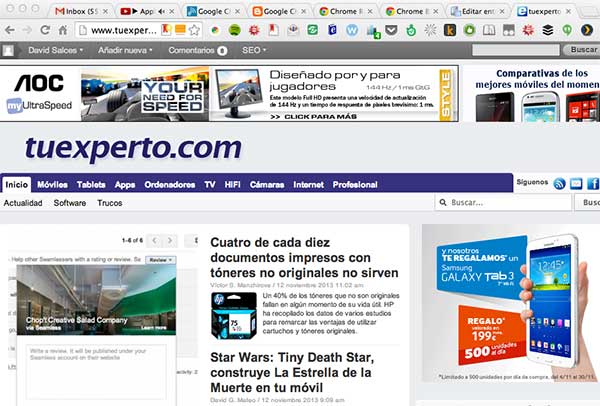Reload the page with the refresh icon
Image resolution: width=600 pixels, height=406 pixels.
tap(45, 30)
